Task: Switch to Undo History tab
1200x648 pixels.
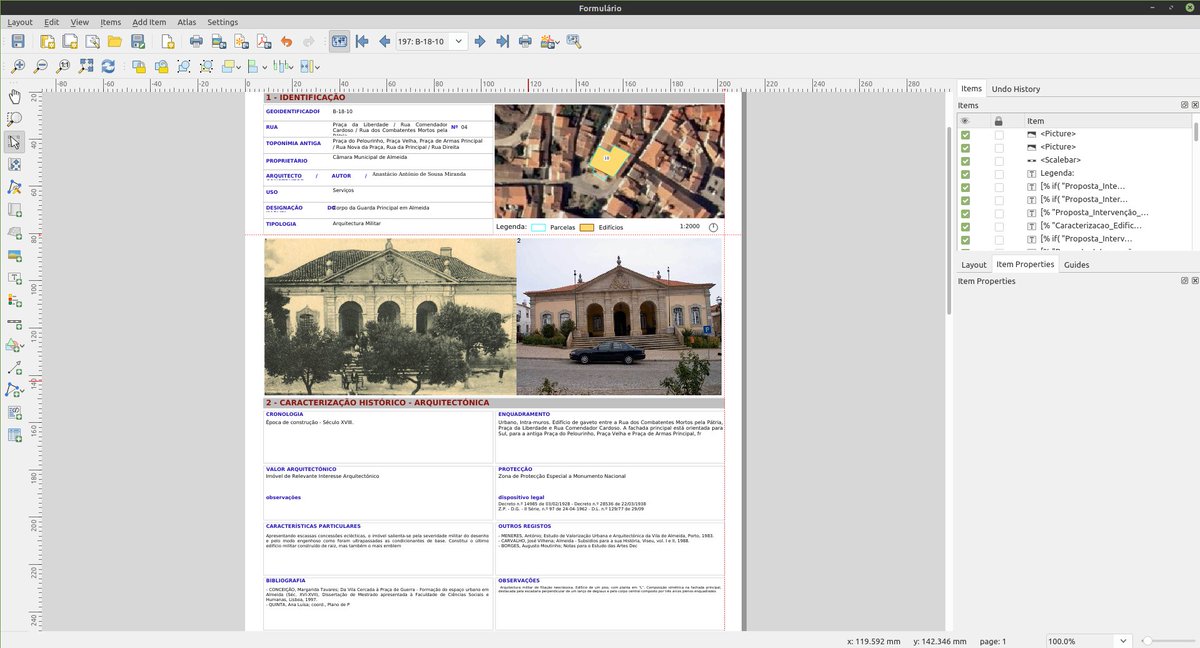Action: coord(1016,89)
